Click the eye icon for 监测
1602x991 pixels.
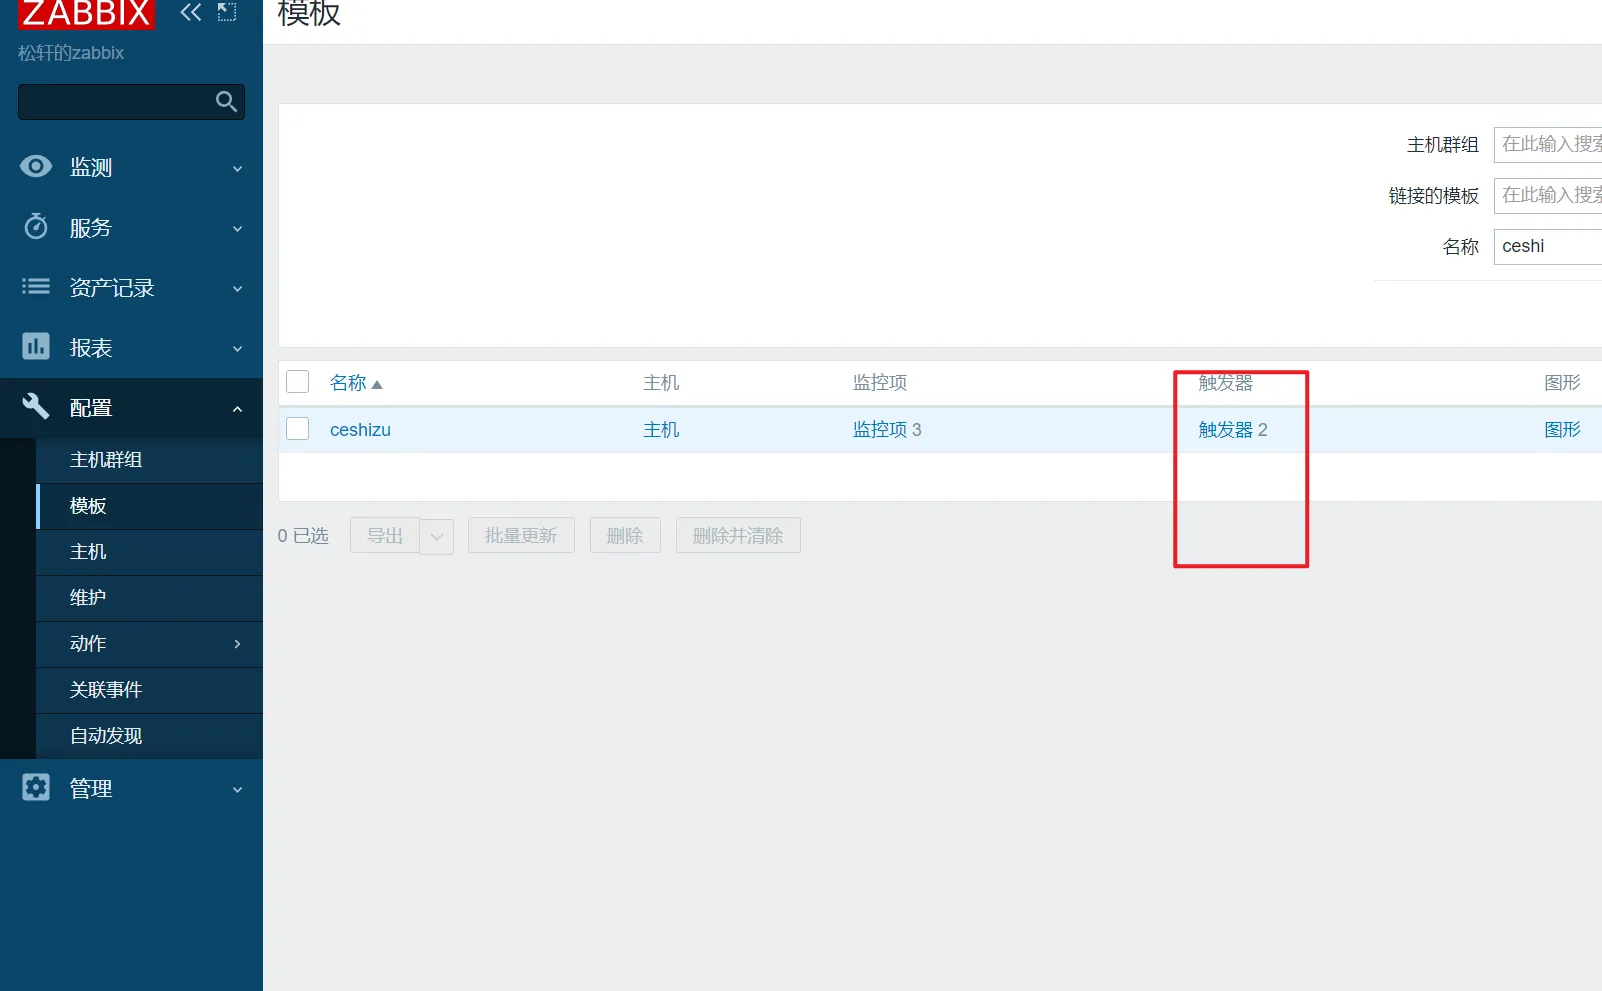tap(36, 167)
